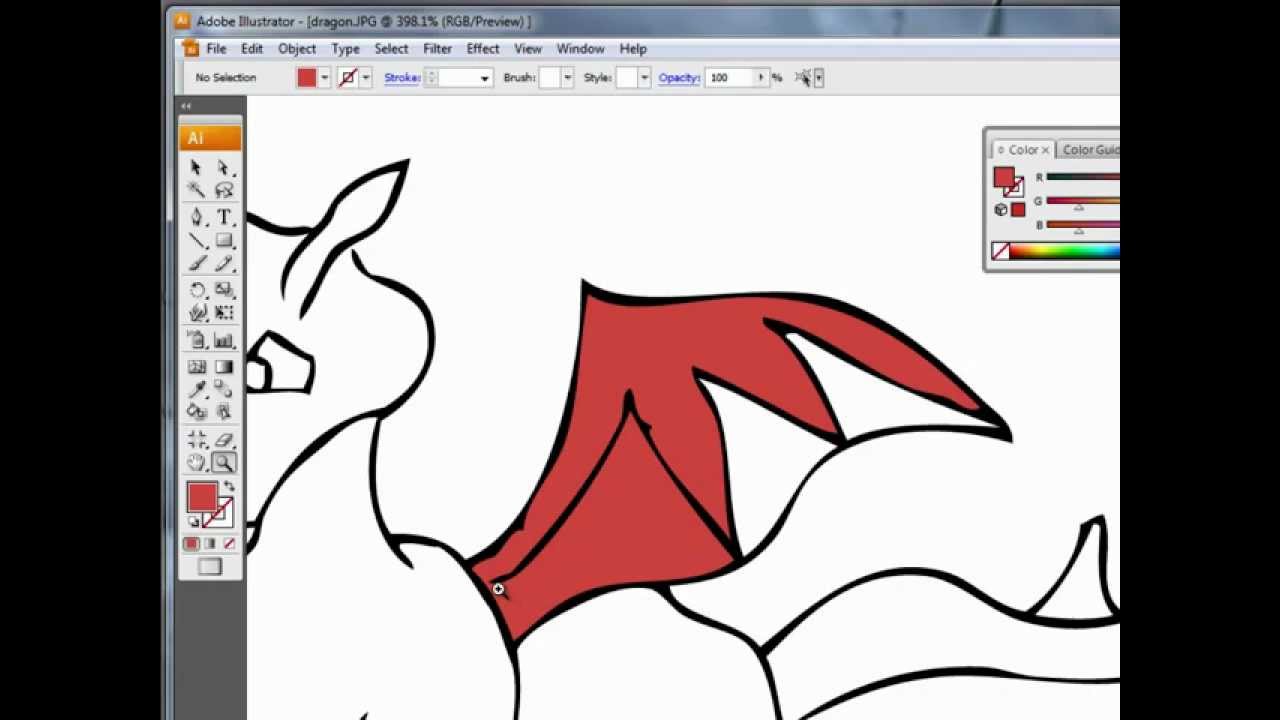Choose the Free Transform tool
Viewport: 1280px width, 720px height.
[223, 313]
